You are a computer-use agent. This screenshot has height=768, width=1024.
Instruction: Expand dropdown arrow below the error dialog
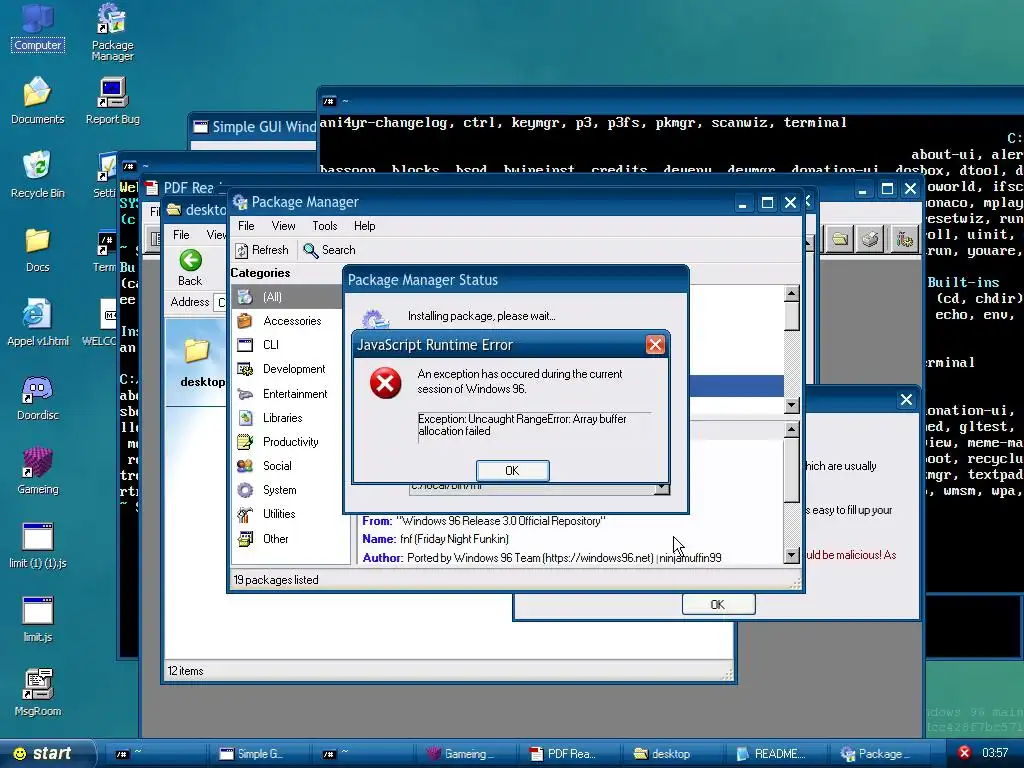coord(662,488)
